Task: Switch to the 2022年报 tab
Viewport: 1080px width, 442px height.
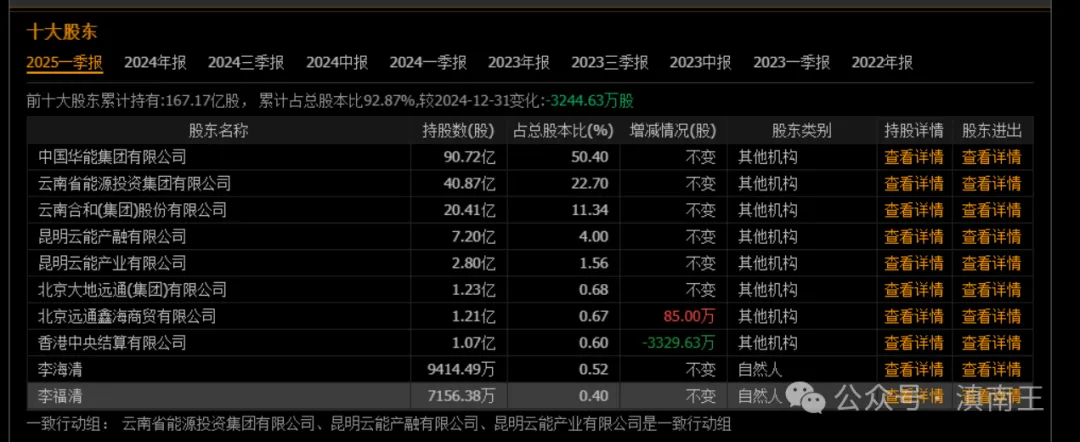Action: coord(882,63)
